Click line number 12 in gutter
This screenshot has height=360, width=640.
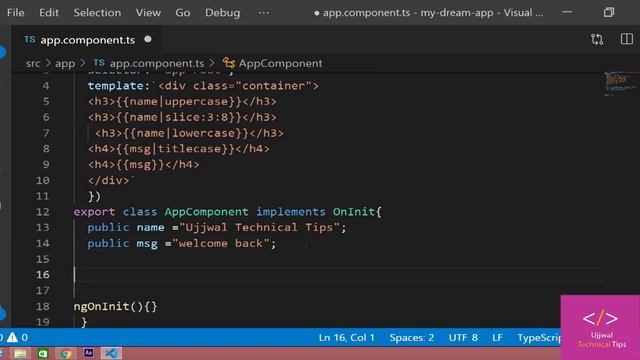coord(42,212)
